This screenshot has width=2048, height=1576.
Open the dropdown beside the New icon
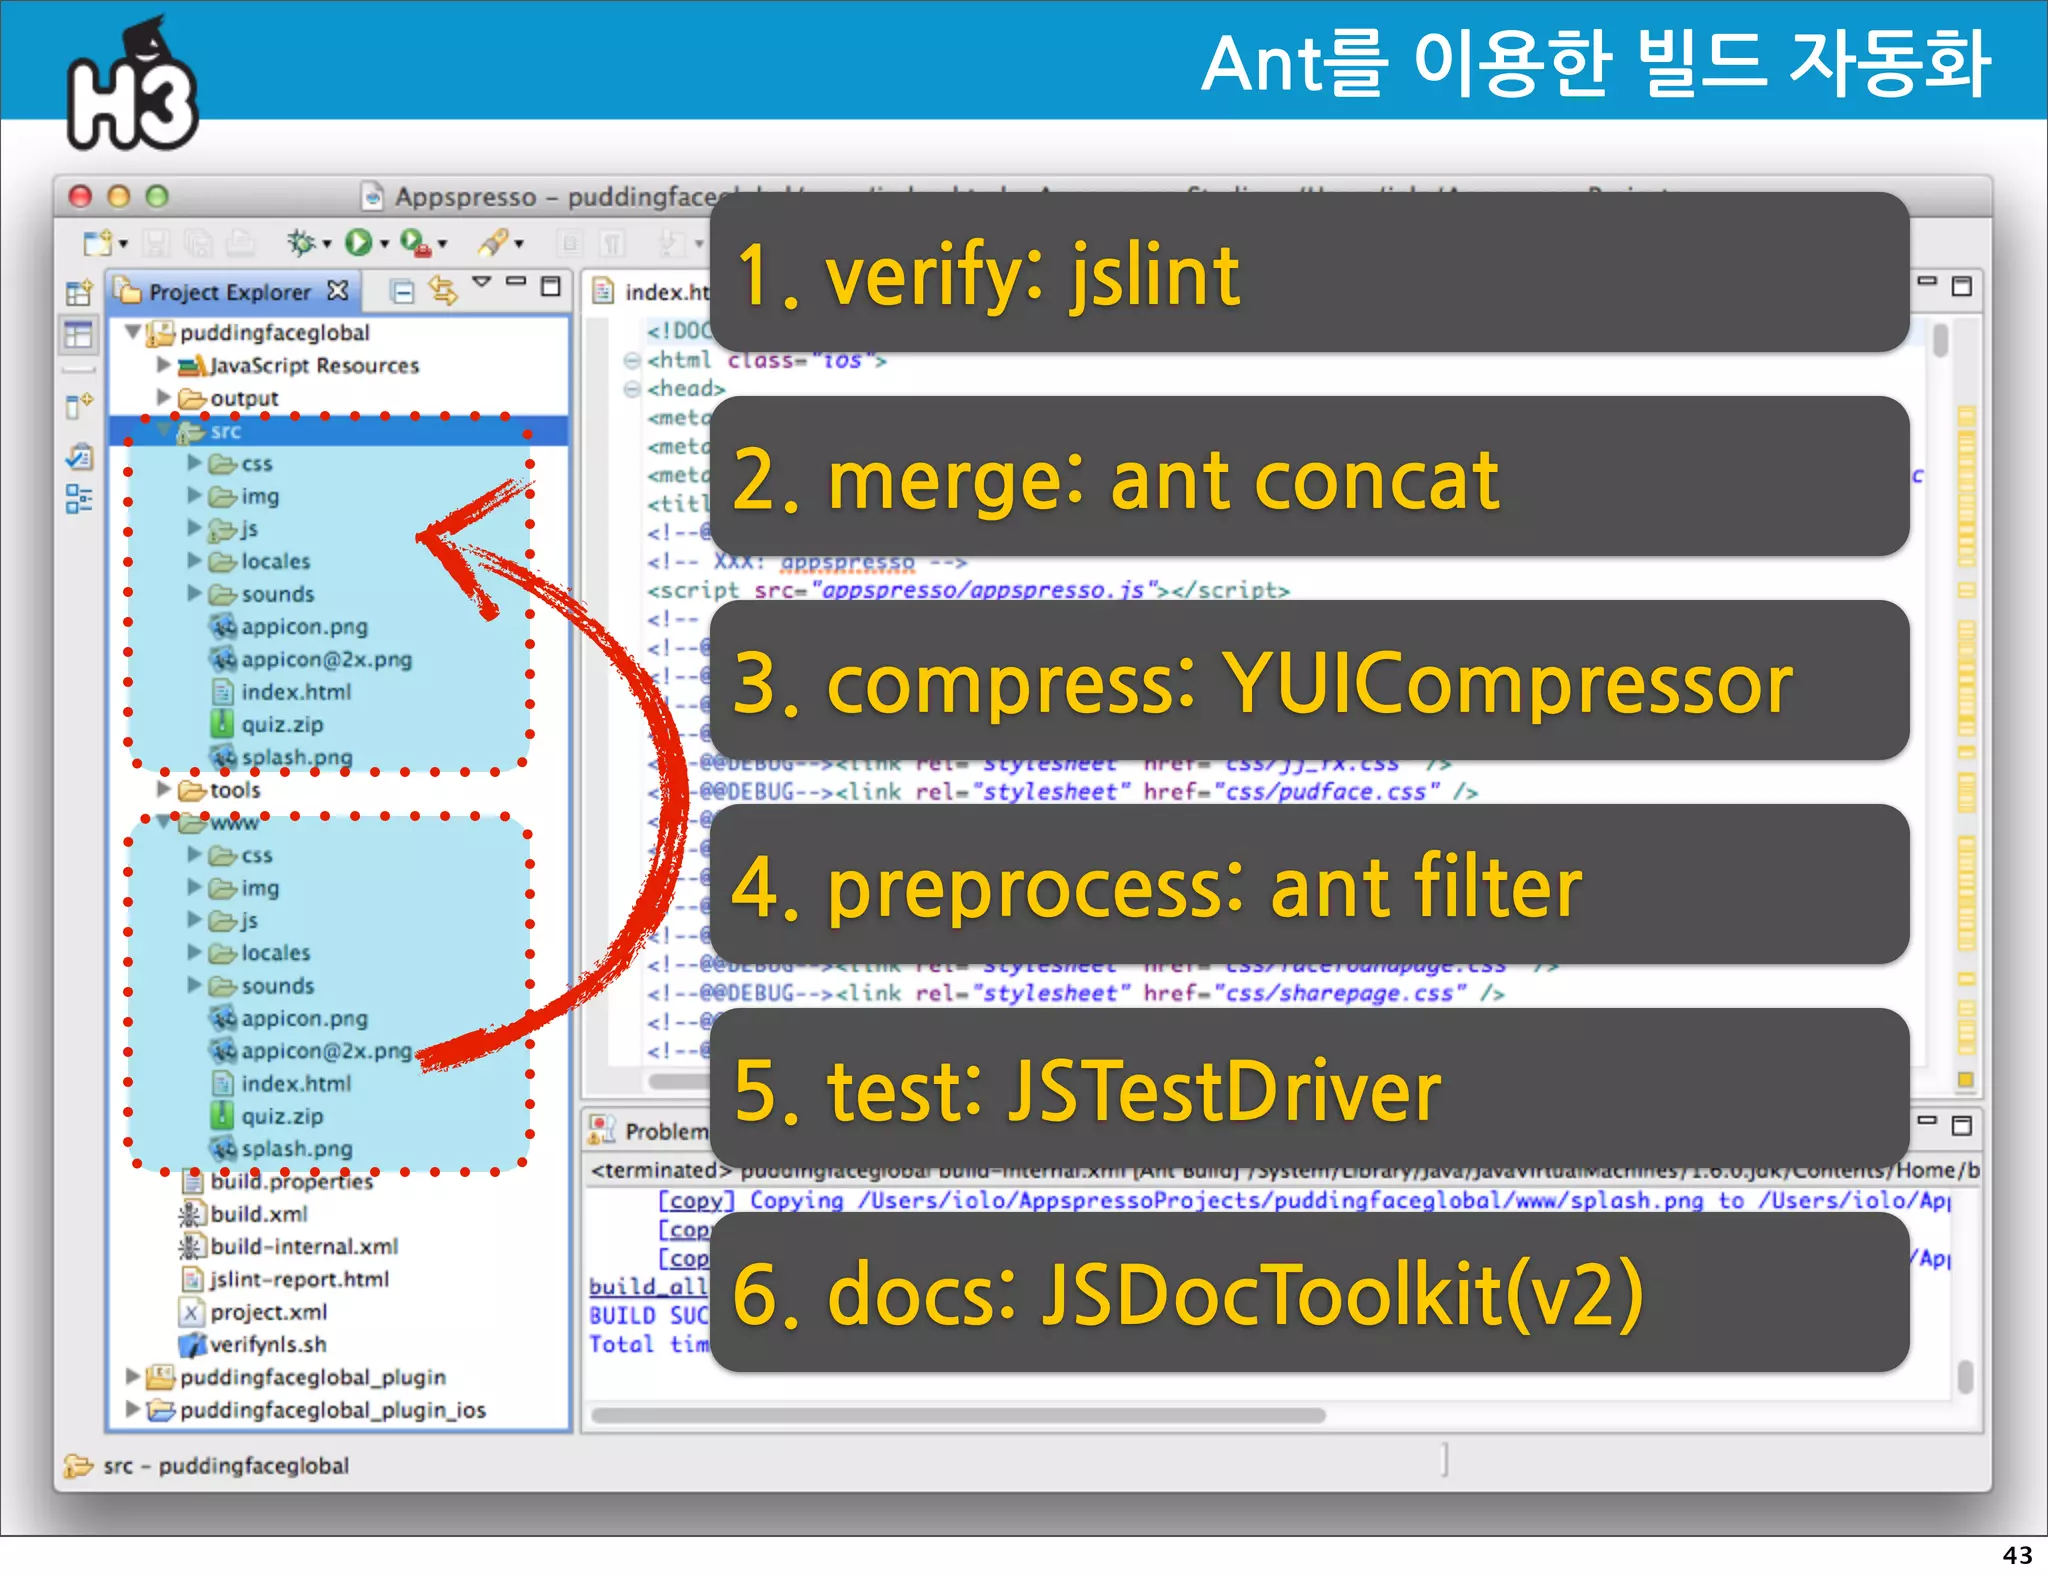click(x=123, y=244)
